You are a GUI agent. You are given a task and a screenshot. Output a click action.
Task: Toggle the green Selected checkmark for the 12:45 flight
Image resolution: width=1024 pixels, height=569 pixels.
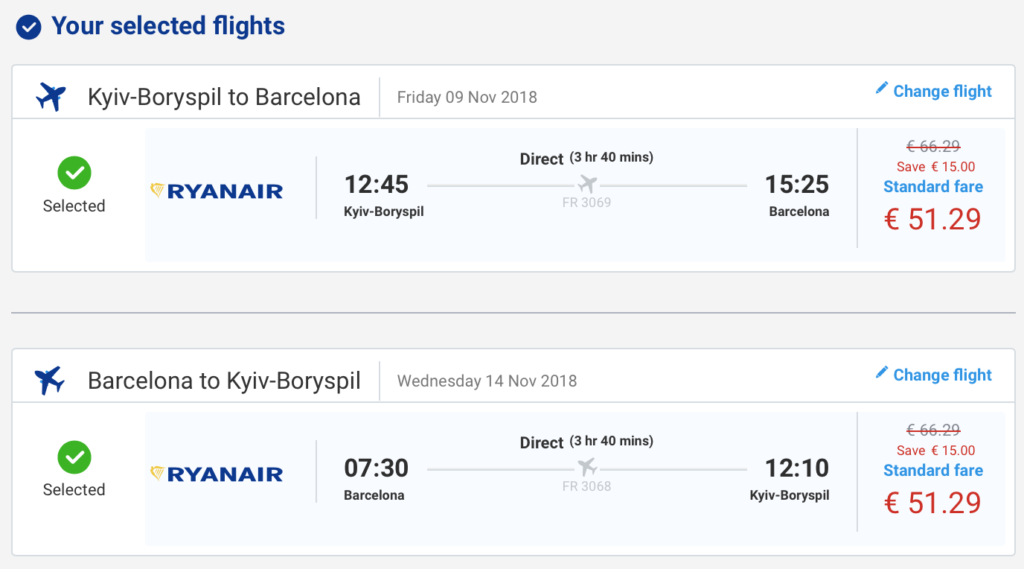[74, 174]
